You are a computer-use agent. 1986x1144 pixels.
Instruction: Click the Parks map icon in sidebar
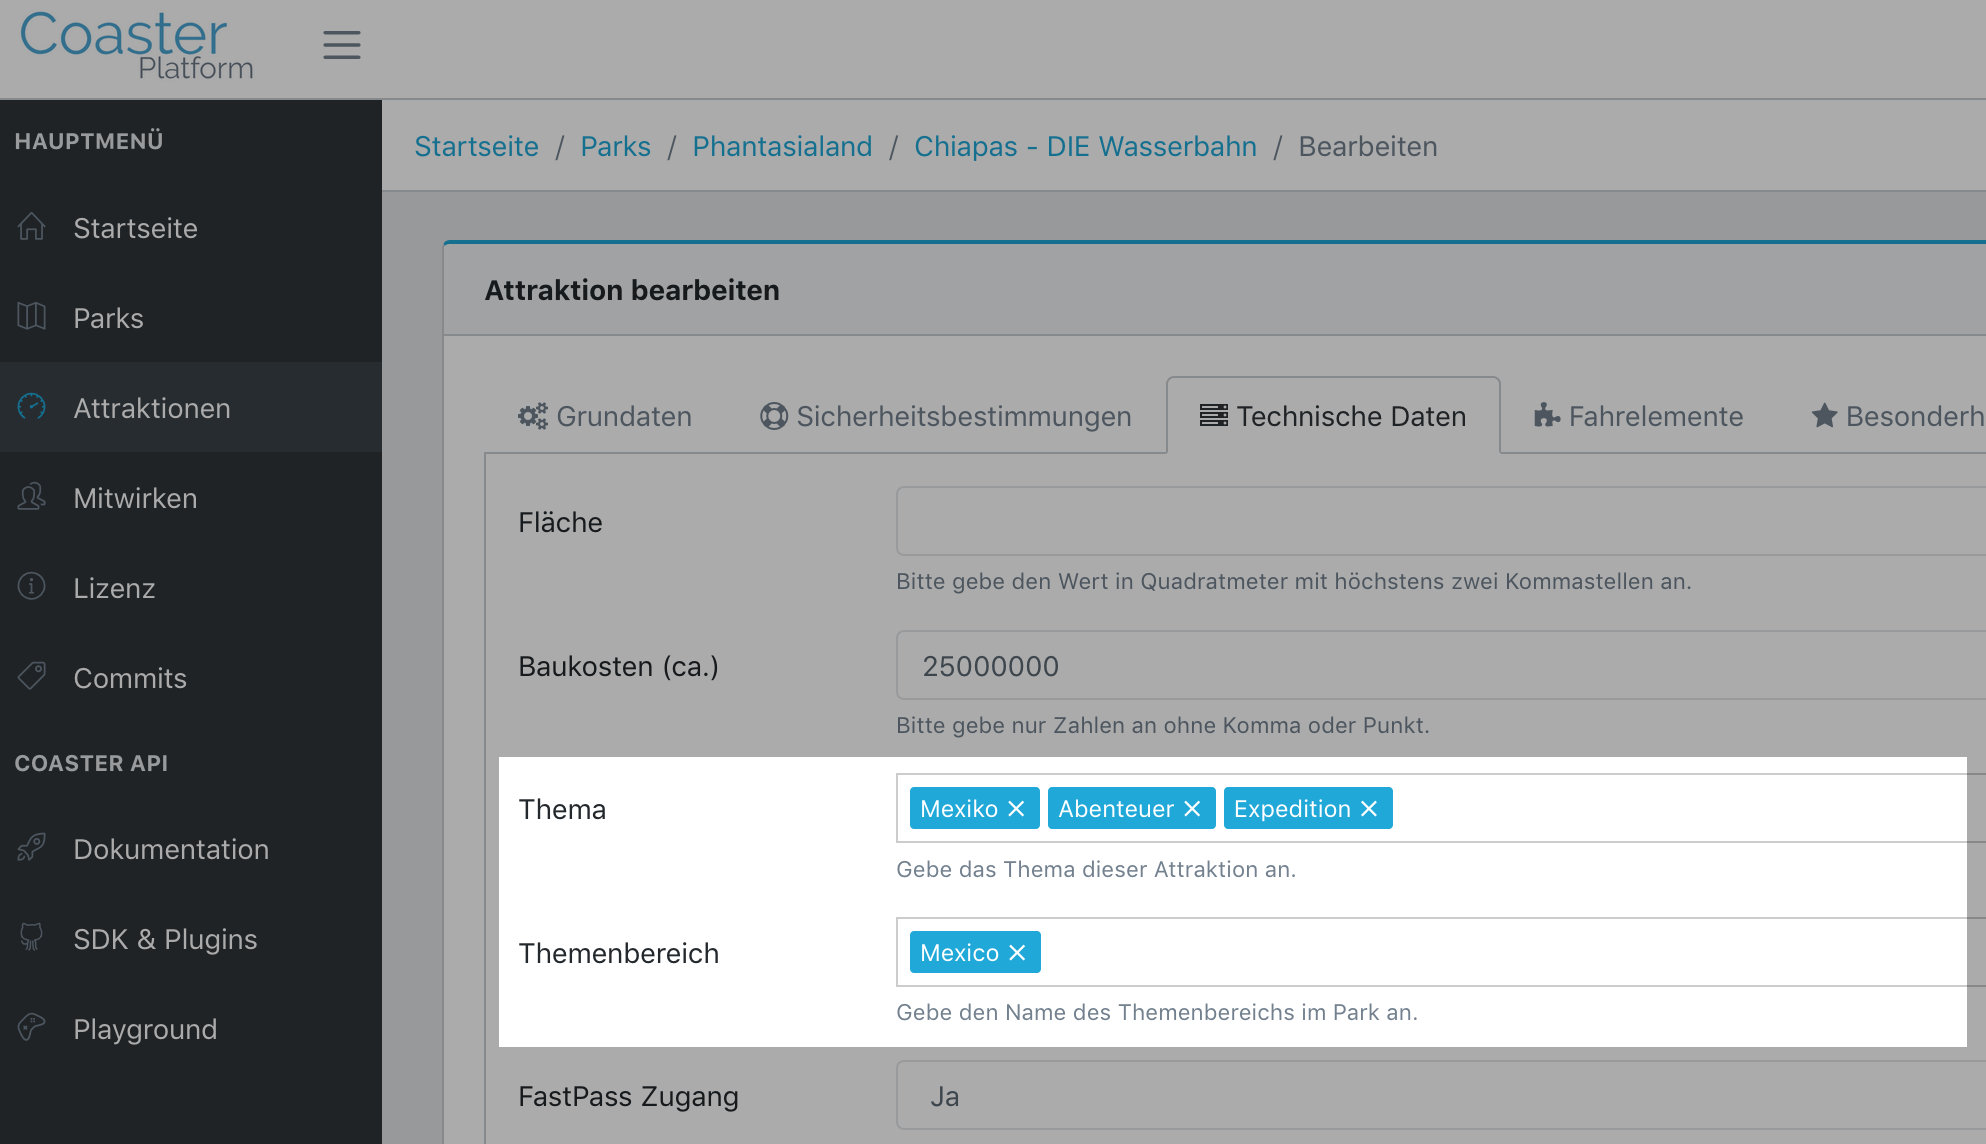32,317
